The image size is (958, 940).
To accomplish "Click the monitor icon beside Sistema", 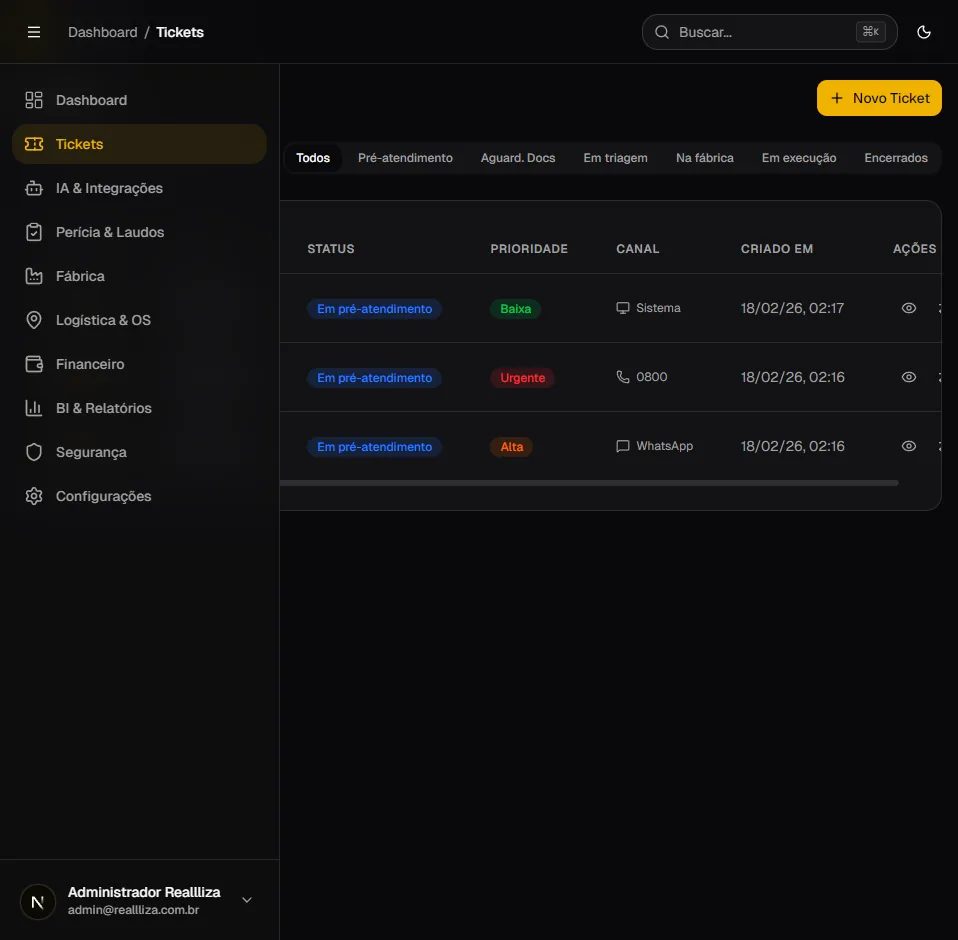I will coord(623,308).
